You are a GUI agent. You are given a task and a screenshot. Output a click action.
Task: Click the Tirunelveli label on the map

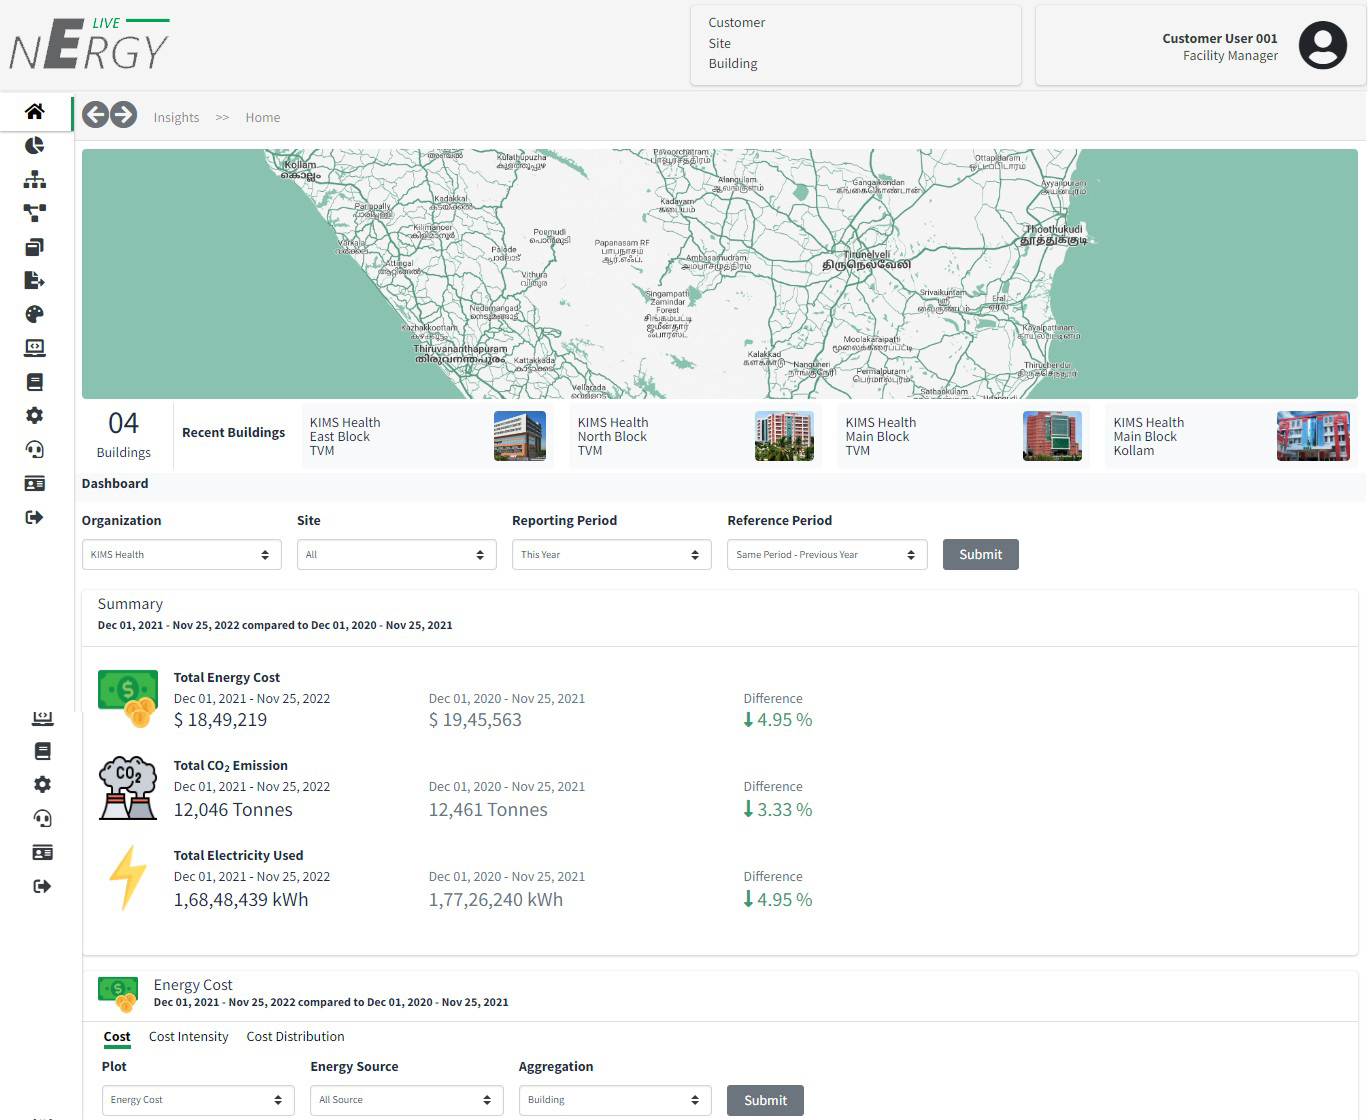(866, 260)
